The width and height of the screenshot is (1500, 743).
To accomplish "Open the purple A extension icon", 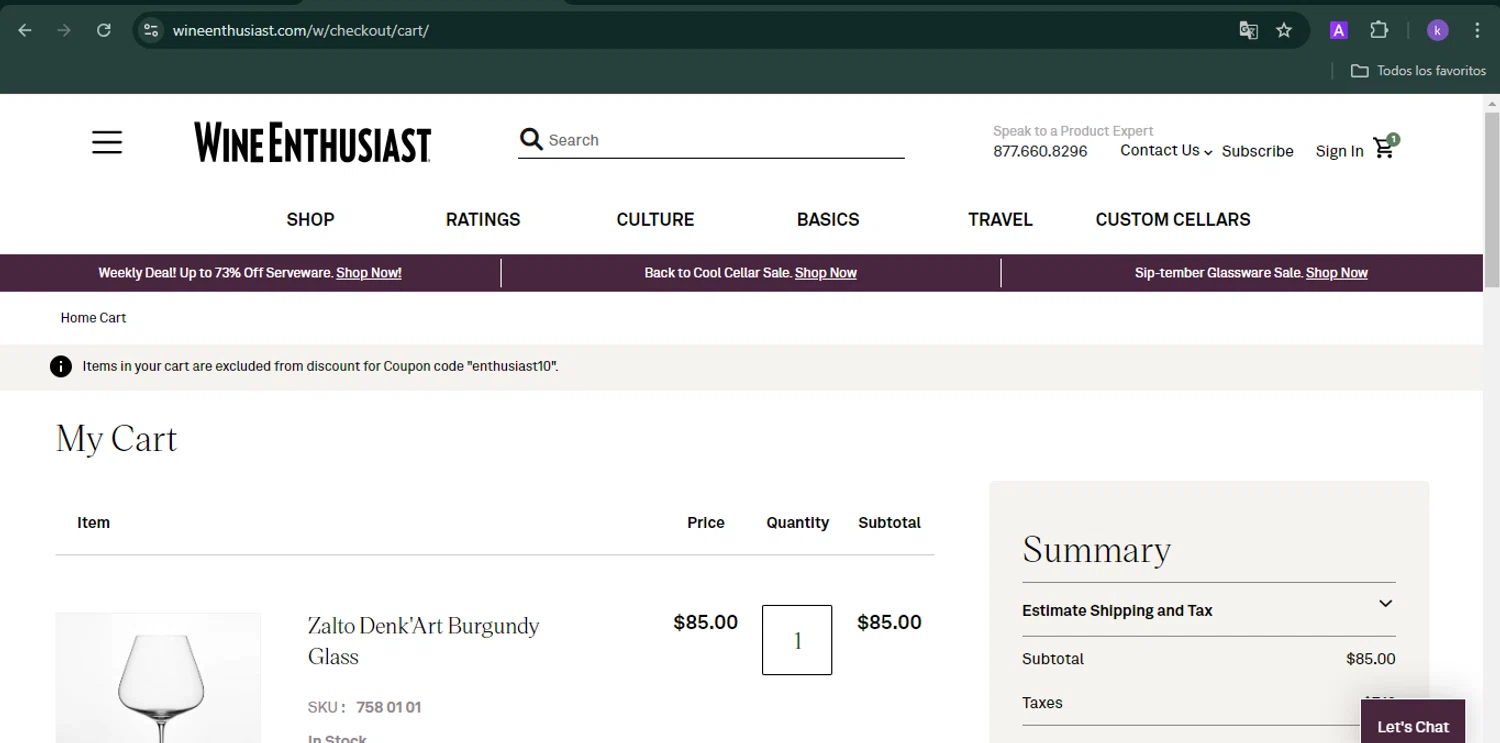I will 1338,30.
